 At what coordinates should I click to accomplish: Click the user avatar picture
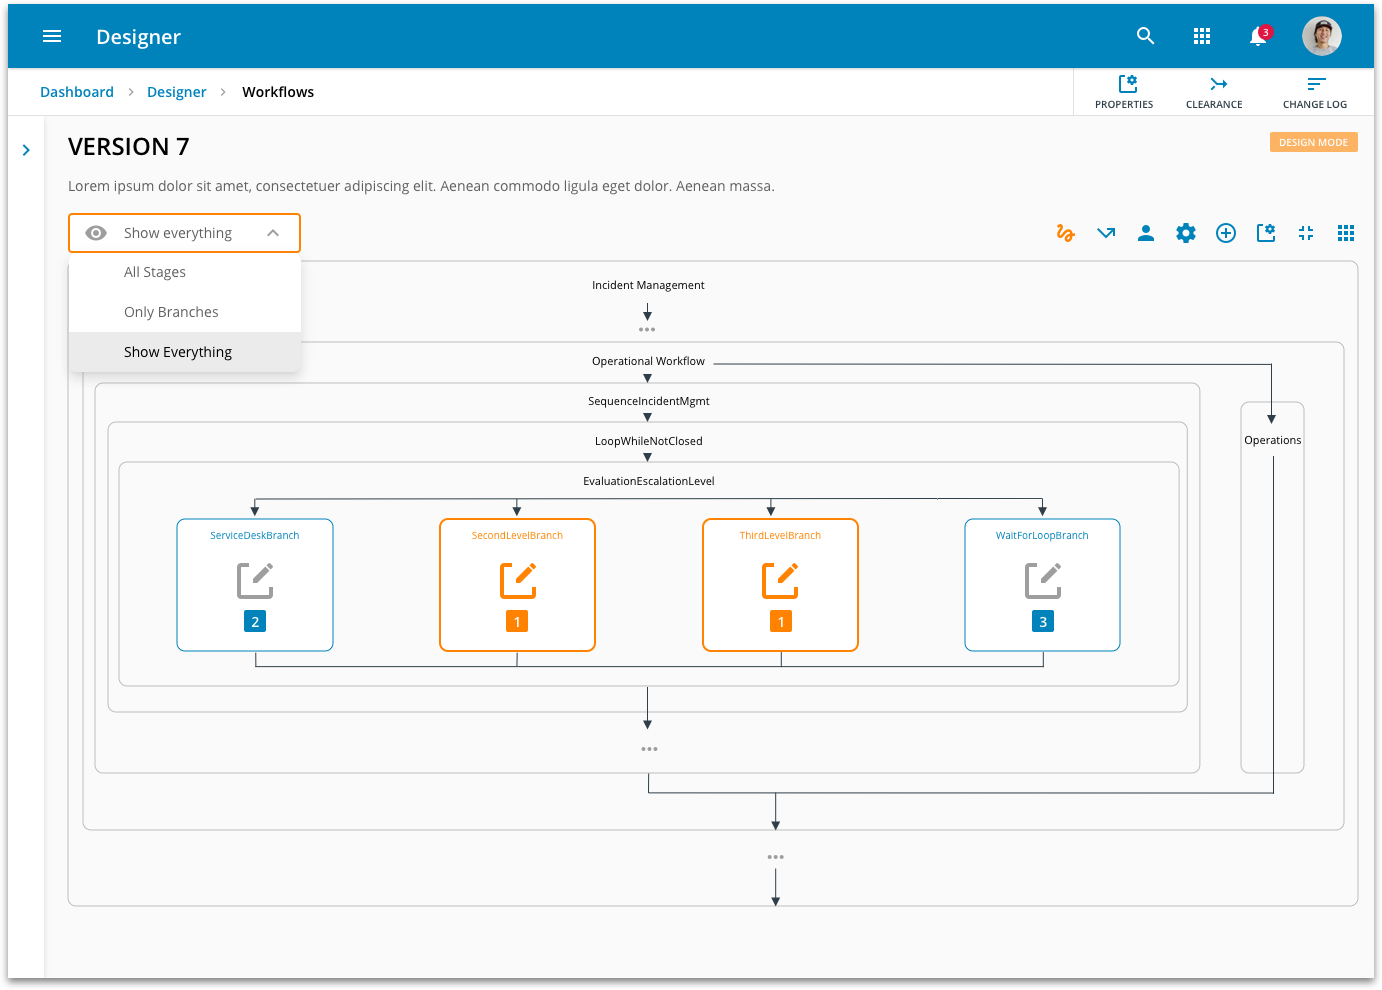pyautogui.click(x=1321, y=36)
